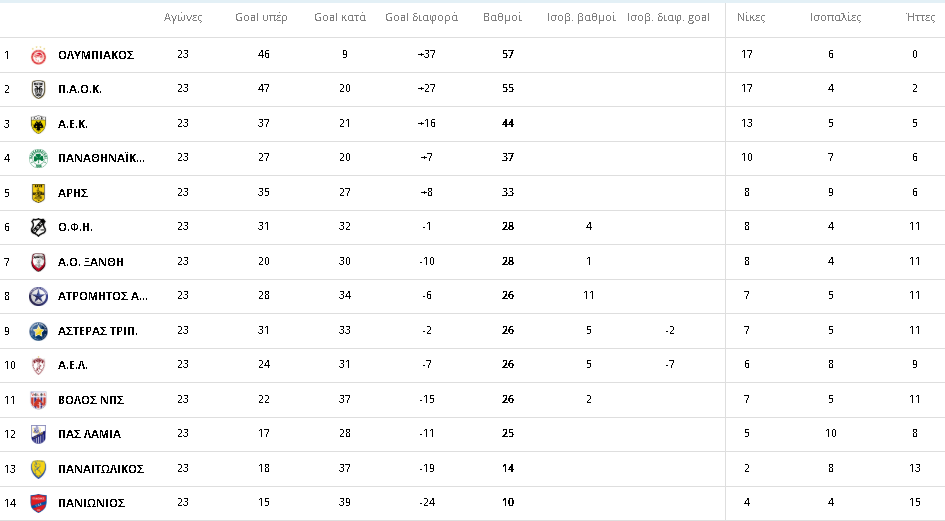Click the A.E.K. yellow eagle crest
945x521 pixels.
[x=39, y=124]
